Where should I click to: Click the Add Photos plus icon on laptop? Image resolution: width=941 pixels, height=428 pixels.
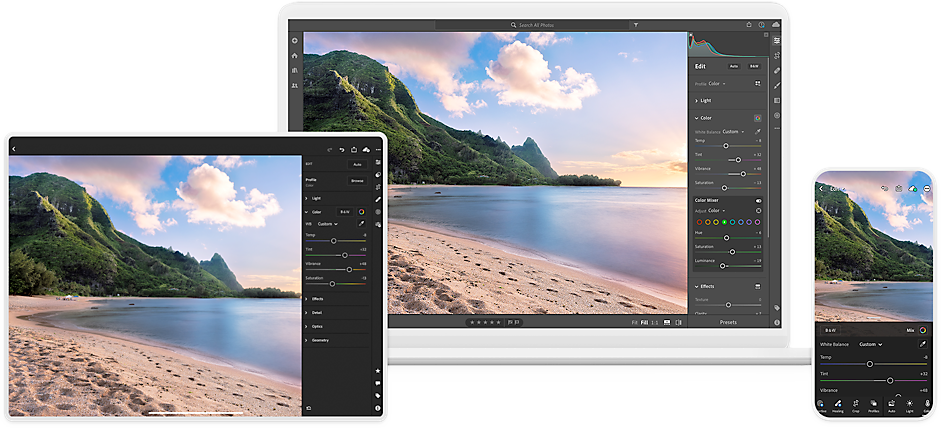point(295,41)
